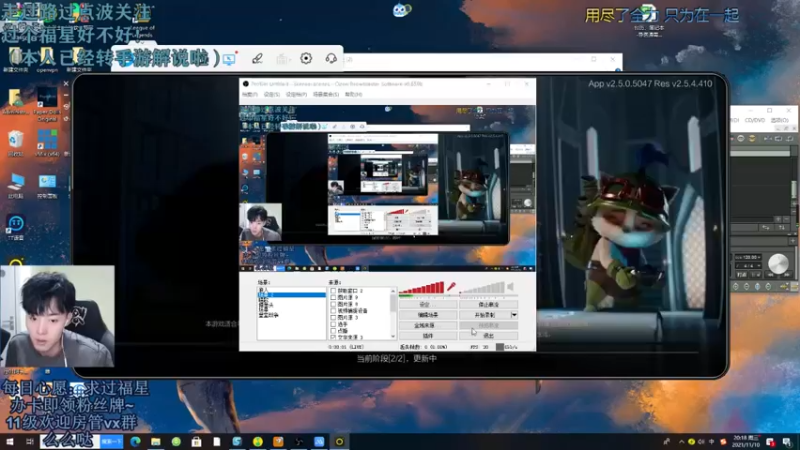This screenshot has height=450, width=800.
Task: Open the openvpn desktop icon
Action: [47, 59]
